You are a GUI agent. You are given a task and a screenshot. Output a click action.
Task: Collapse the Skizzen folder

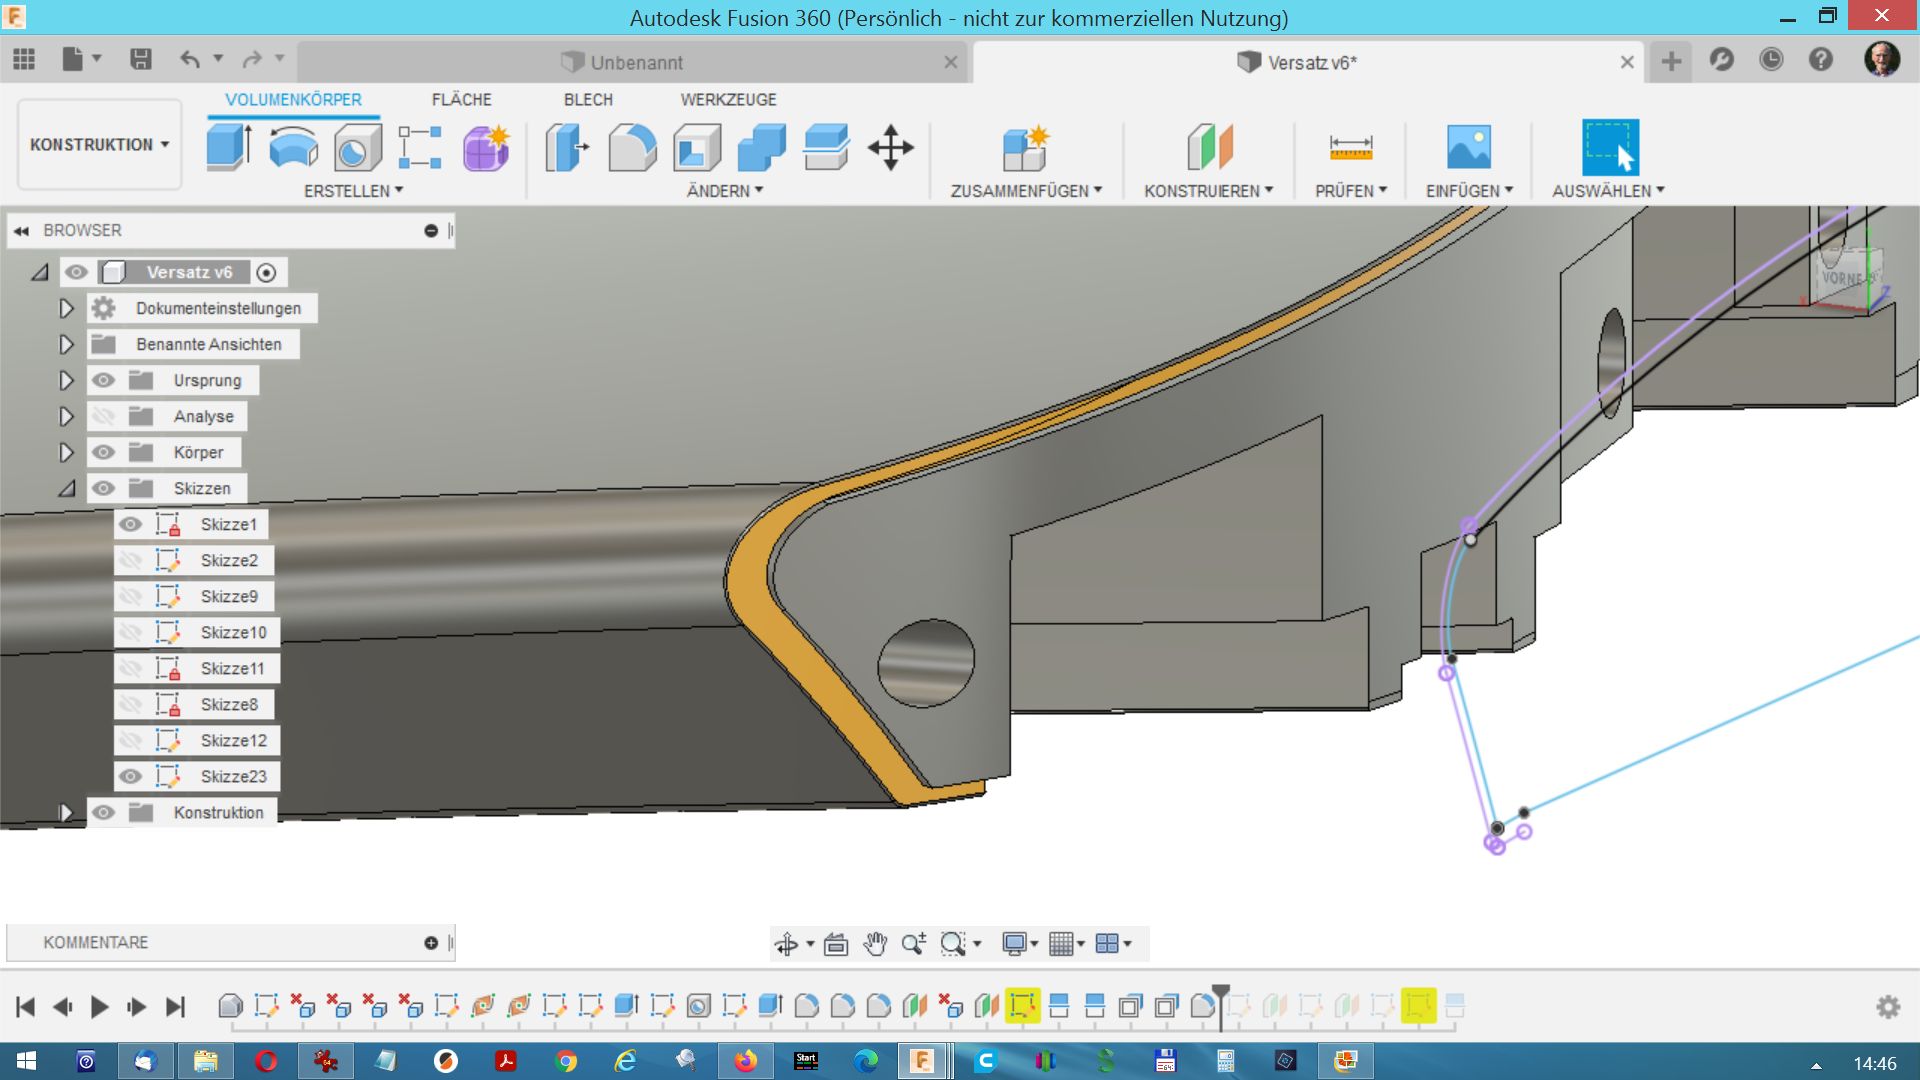(x=66, y=488)
